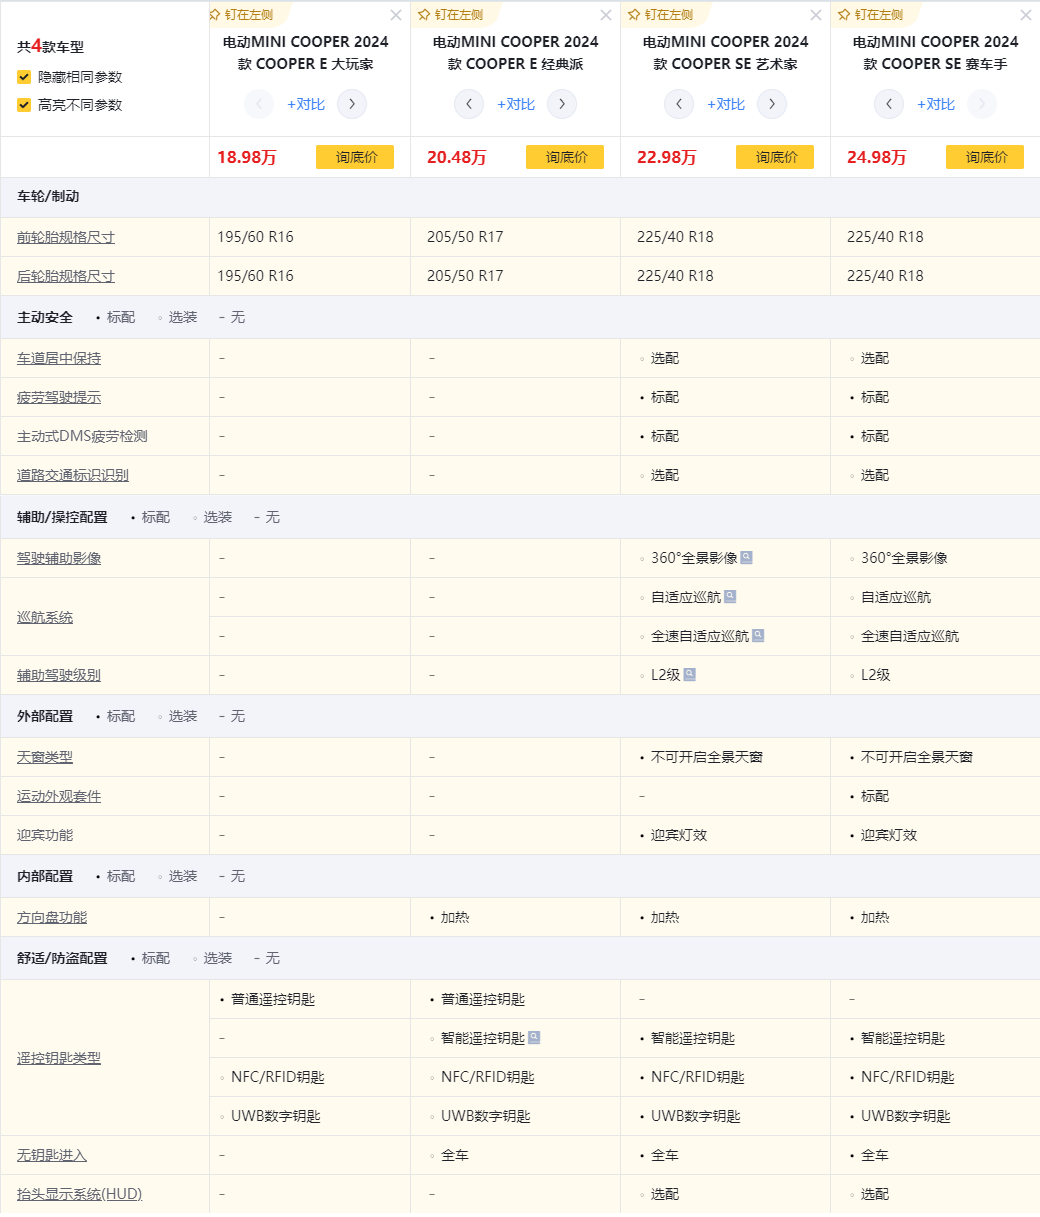Move COOPER SE 艺术家 column right
1040x1217 pixels.
click(x=772, y=104)
